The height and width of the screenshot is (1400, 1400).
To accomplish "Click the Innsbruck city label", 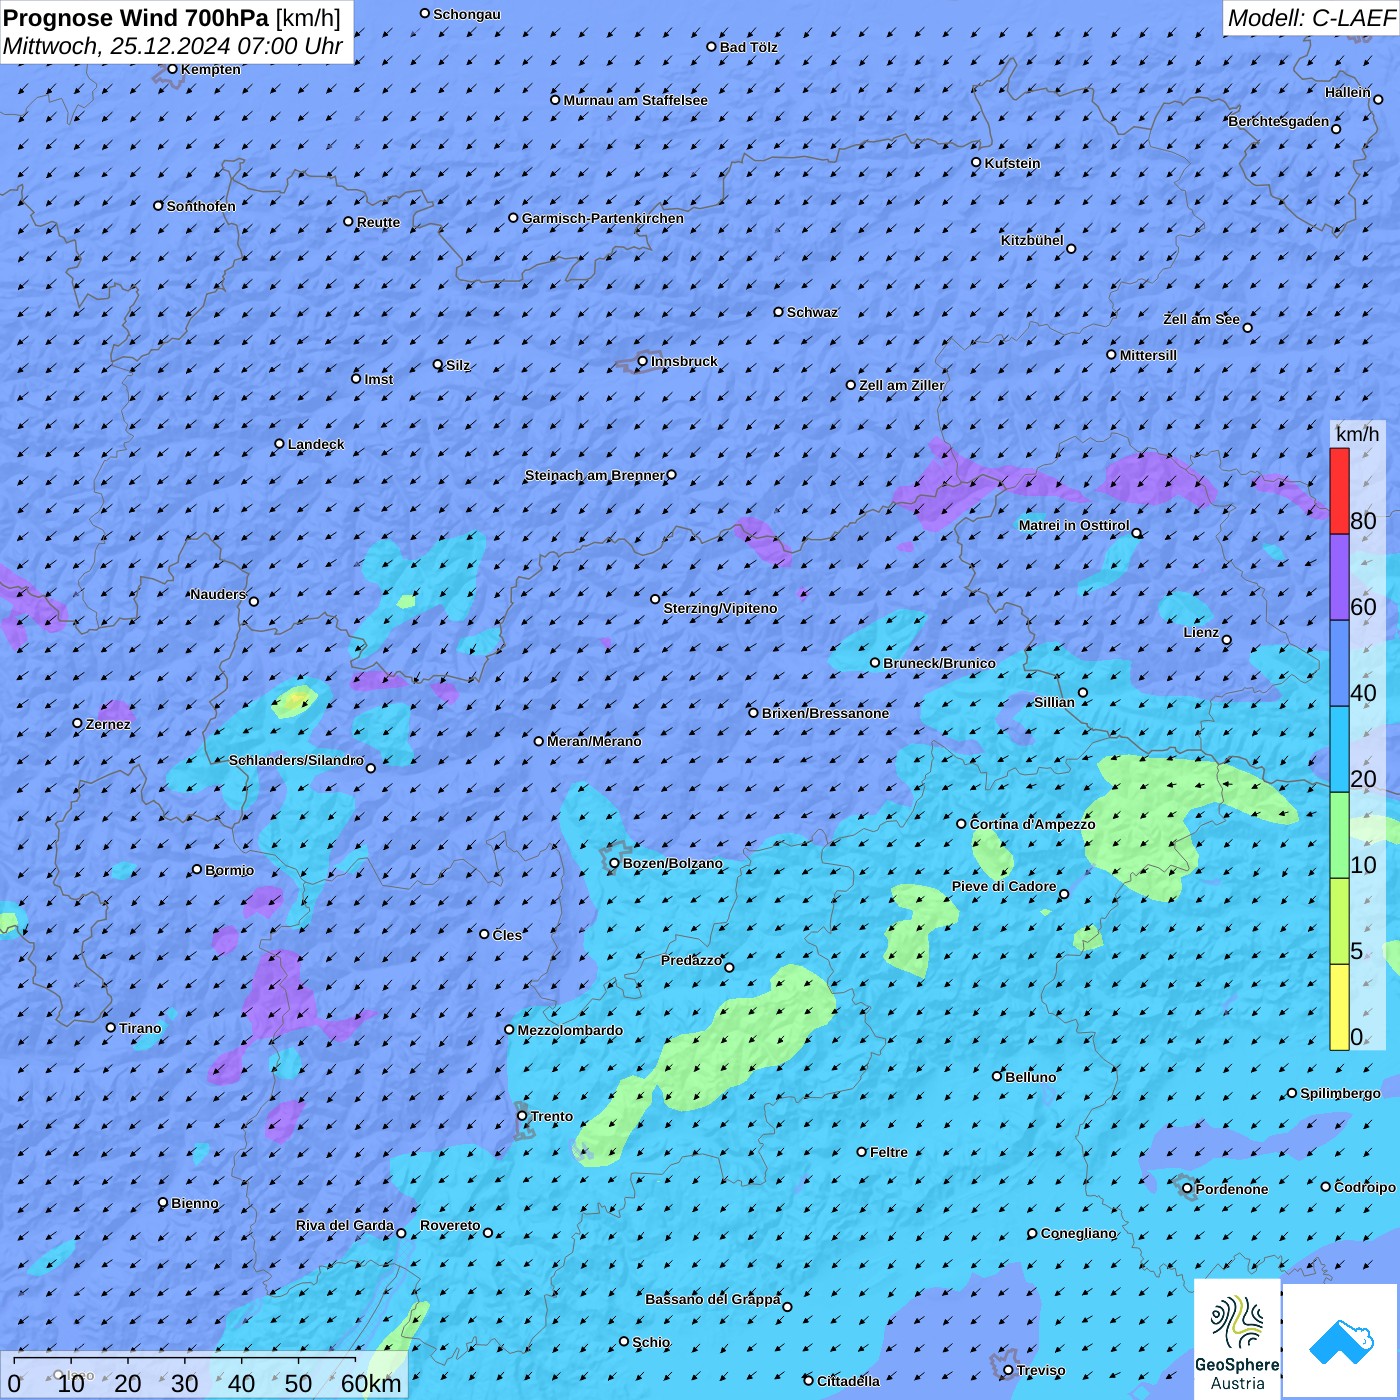I will [x=684, y=361].
